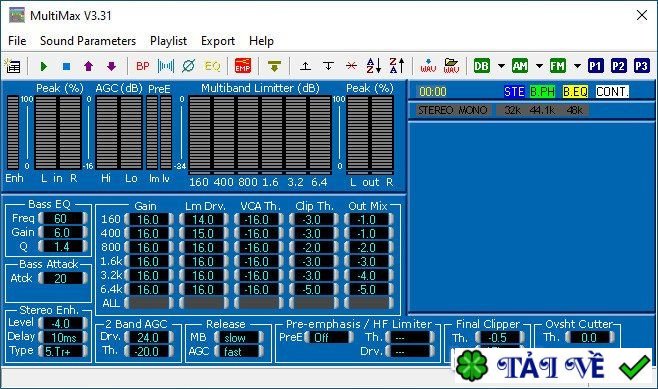Viewport: 658px width, 389px height.
Task: Select the MONO mode label
Action: [473, 110]
